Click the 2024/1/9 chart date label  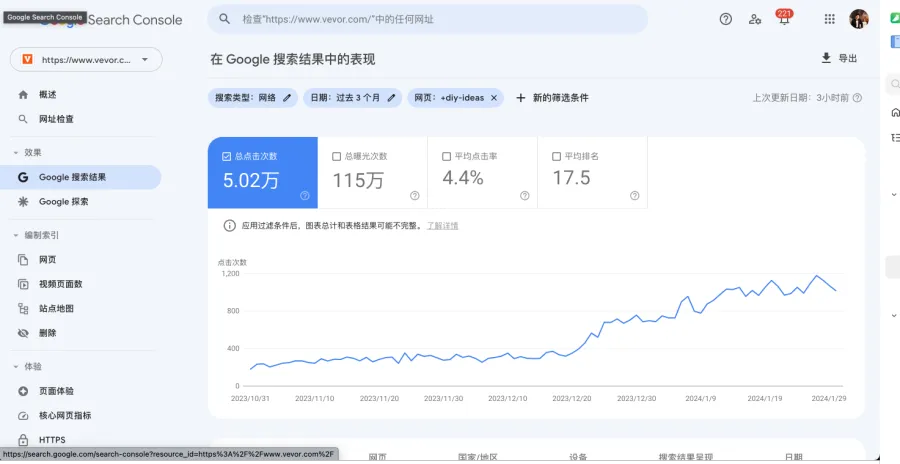click(700, 398)
